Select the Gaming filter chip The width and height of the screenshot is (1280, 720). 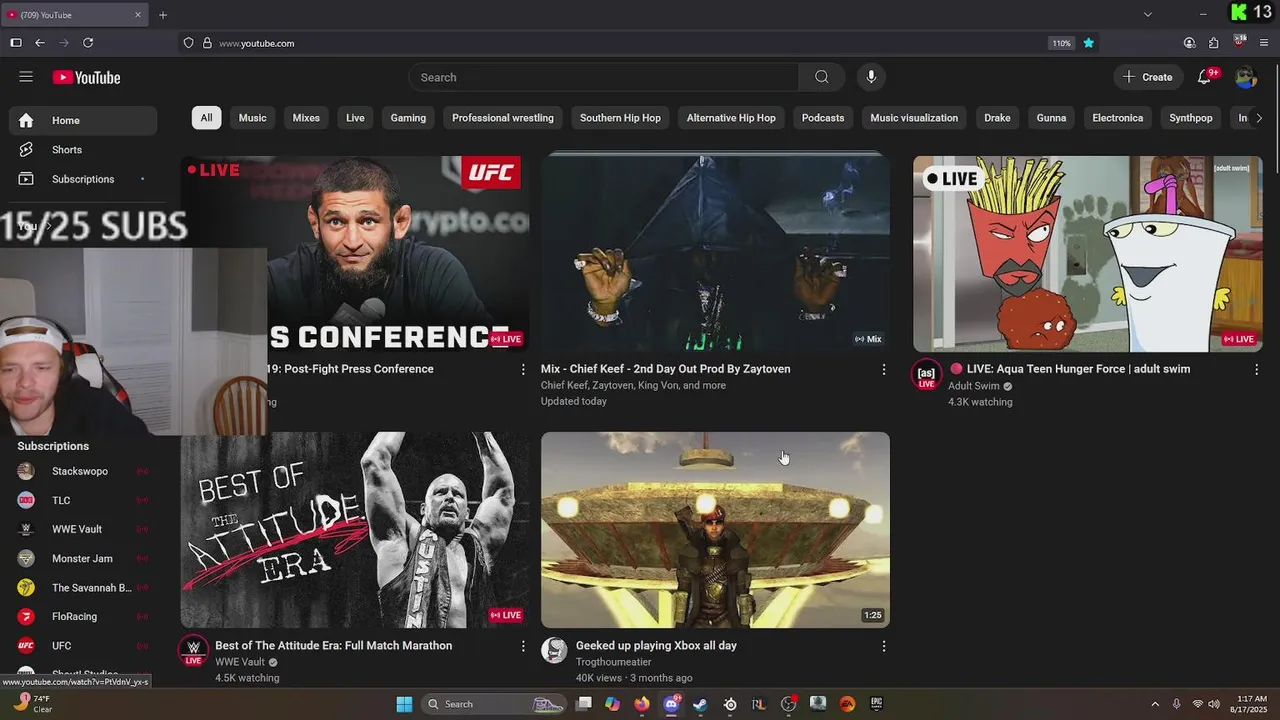pyautogui.click(x=408, y=118)
